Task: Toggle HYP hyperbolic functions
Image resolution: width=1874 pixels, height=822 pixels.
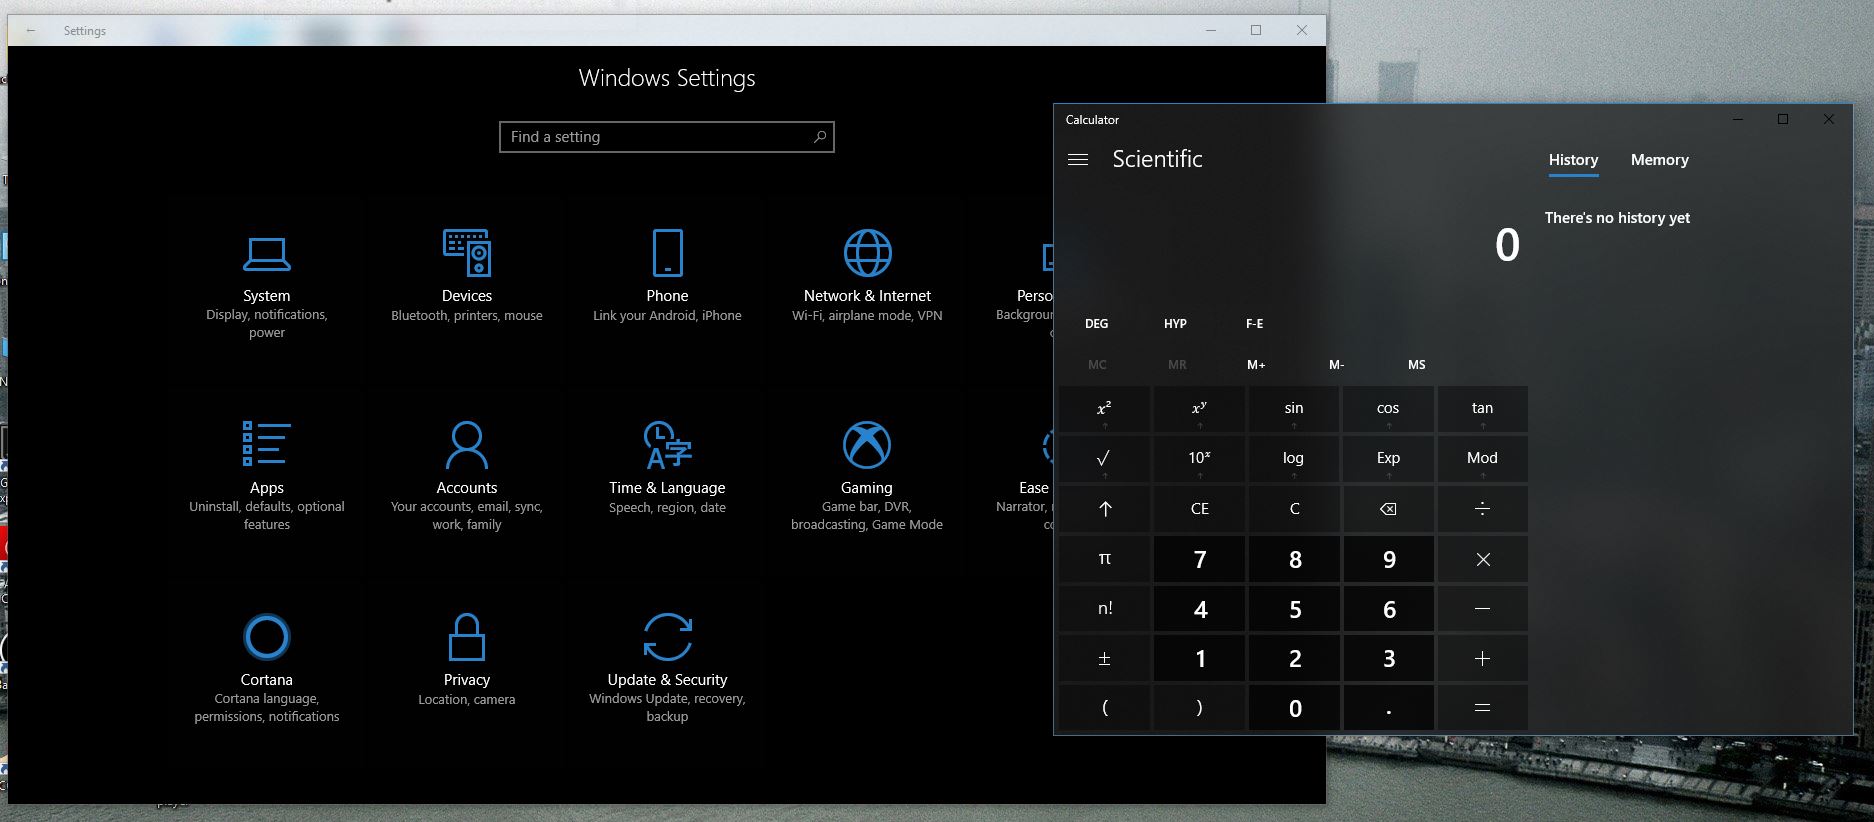Action: tap(1175, 324)
